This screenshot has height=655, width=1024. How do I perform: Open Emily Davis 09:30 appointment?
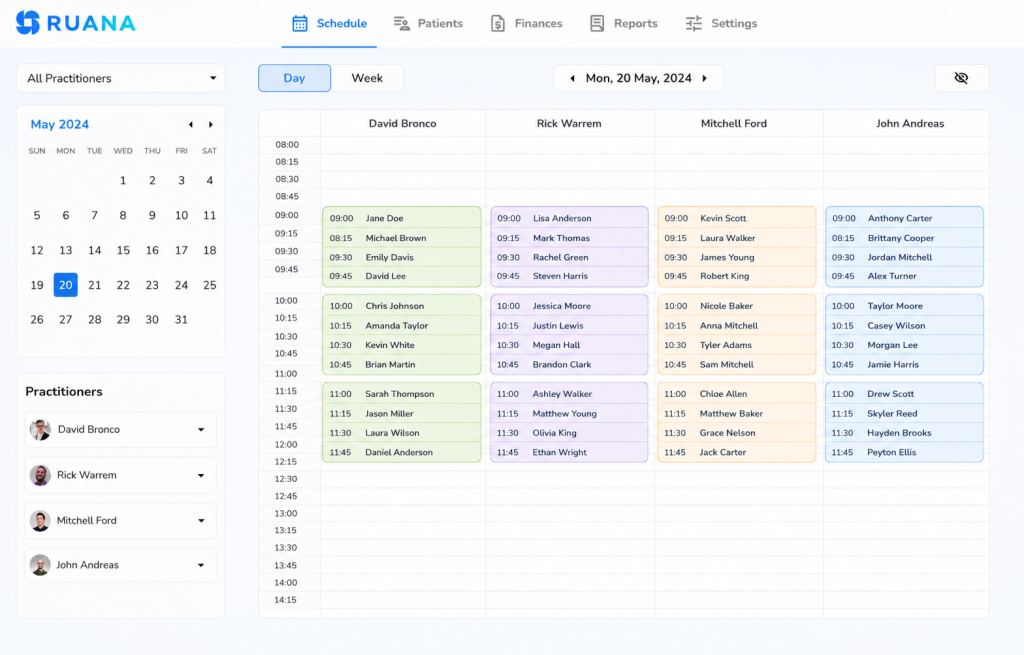(402, 257)
